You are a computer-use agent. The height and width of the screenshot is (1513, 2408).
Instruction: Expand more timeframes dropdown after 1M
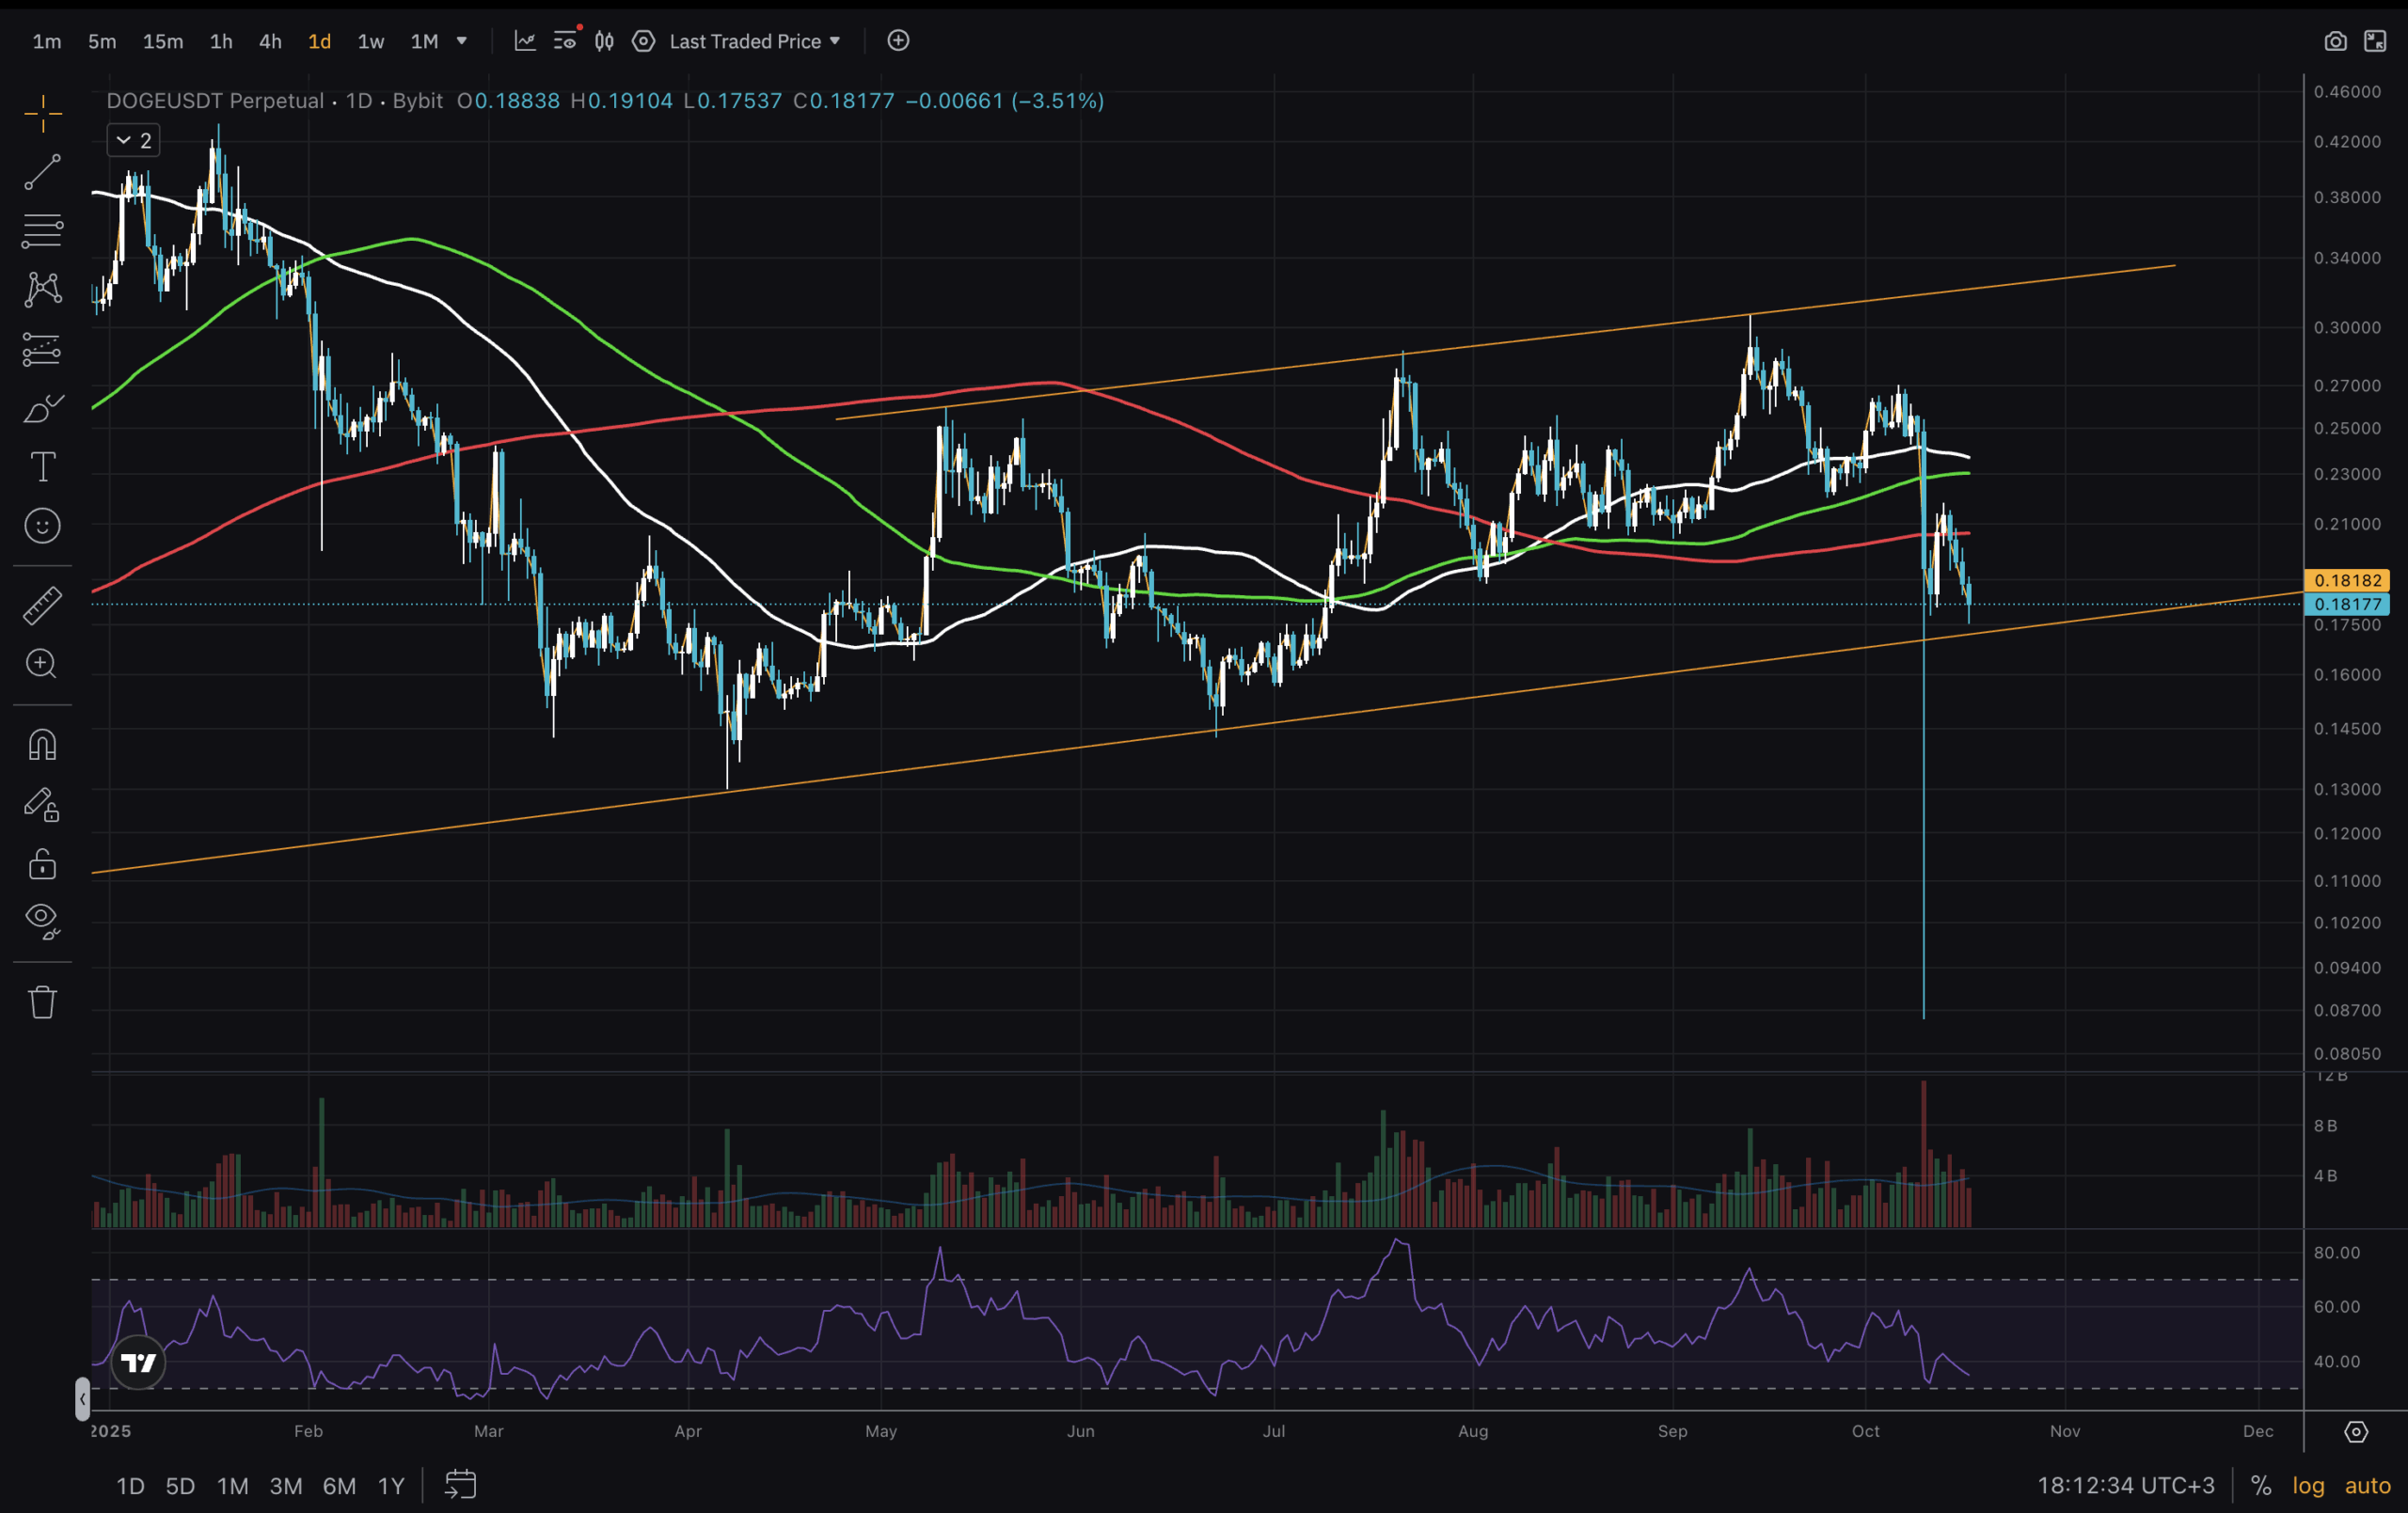tap(461, 41)
